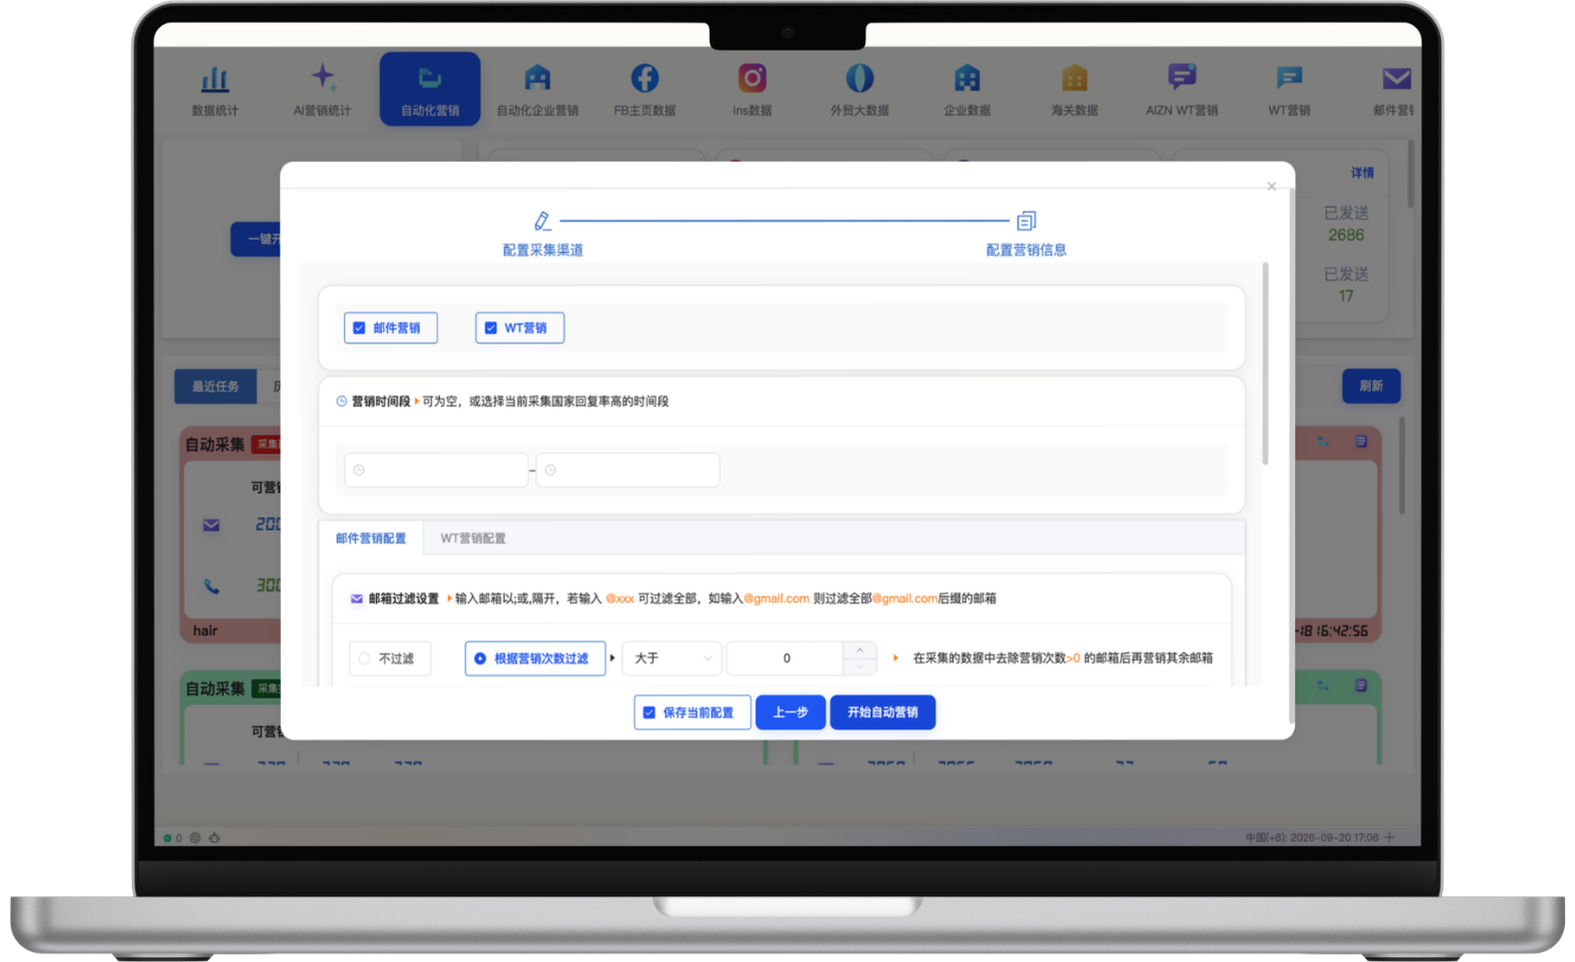Image resolution: width=1575 pixels, height=962 pixels.
Task: Click the start time input field
Action: [x=436, y=470]
